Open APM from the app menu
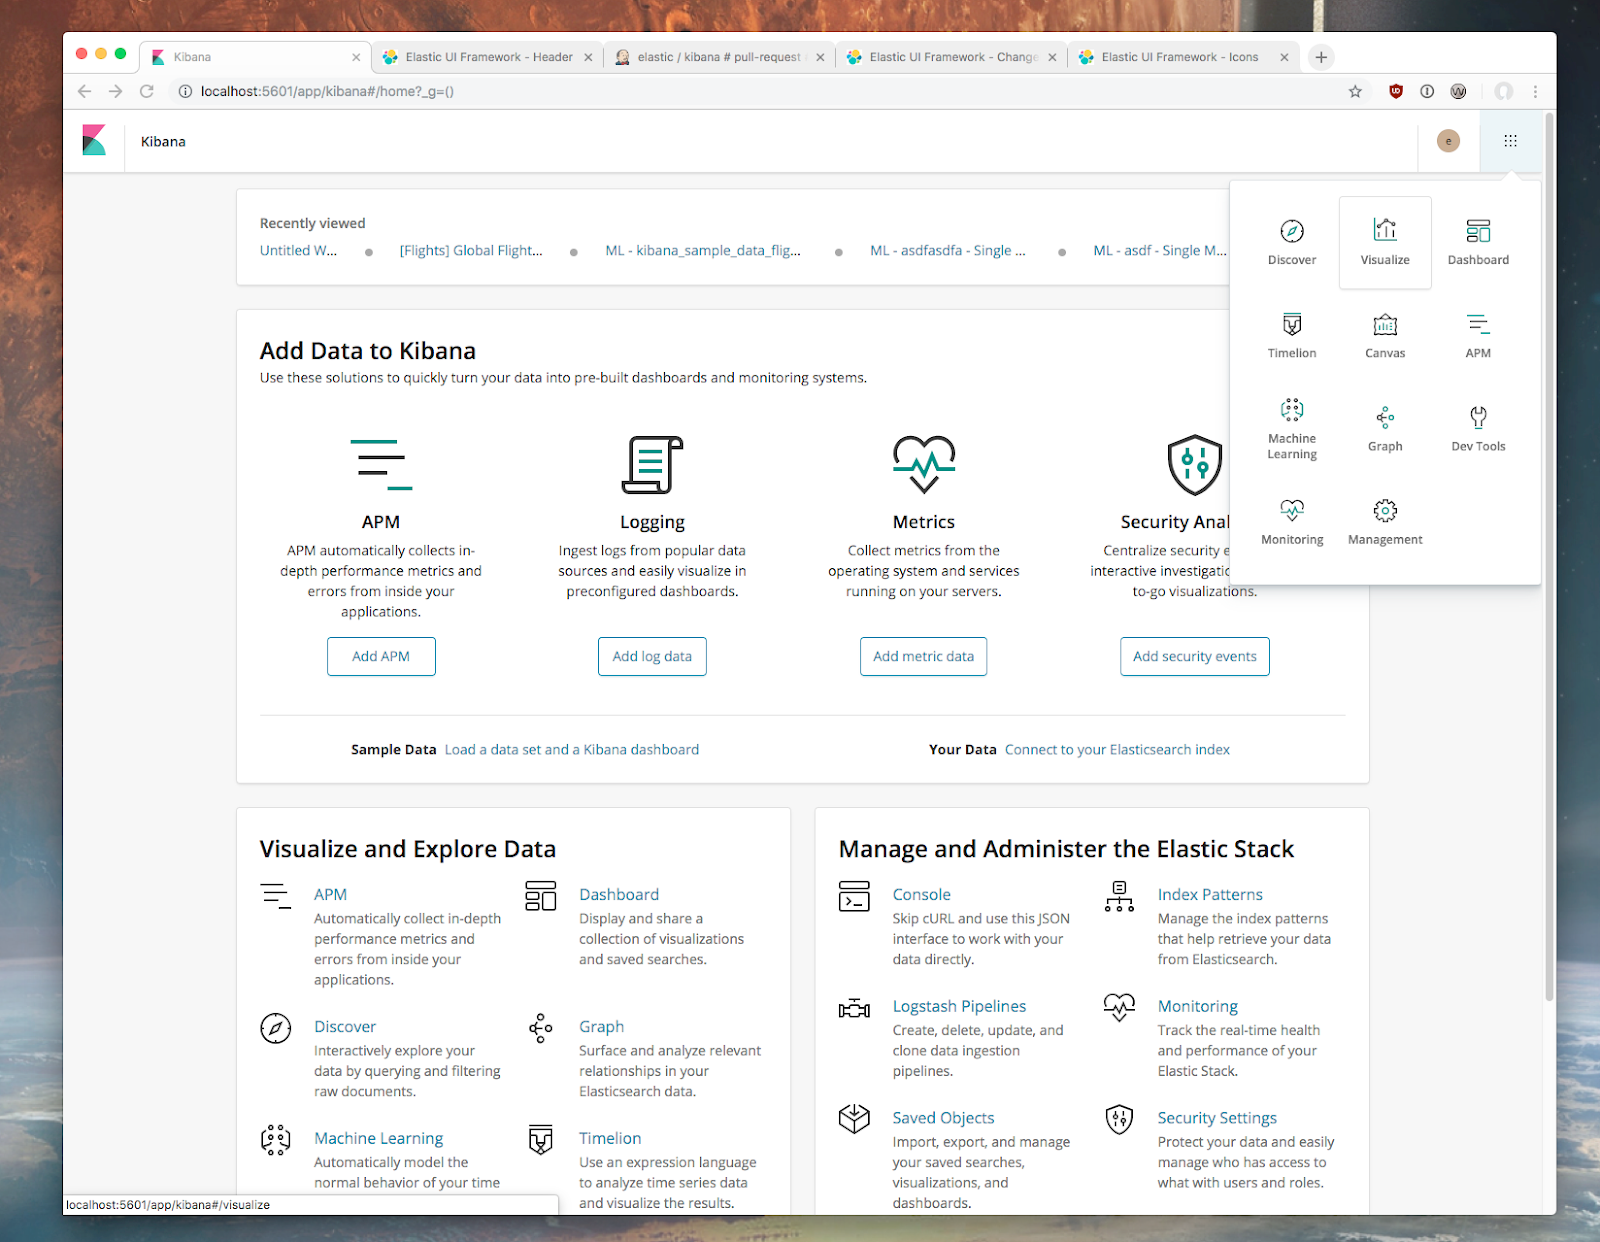The width and height of the screenshot is (1600, 1242). [1478, 336]
